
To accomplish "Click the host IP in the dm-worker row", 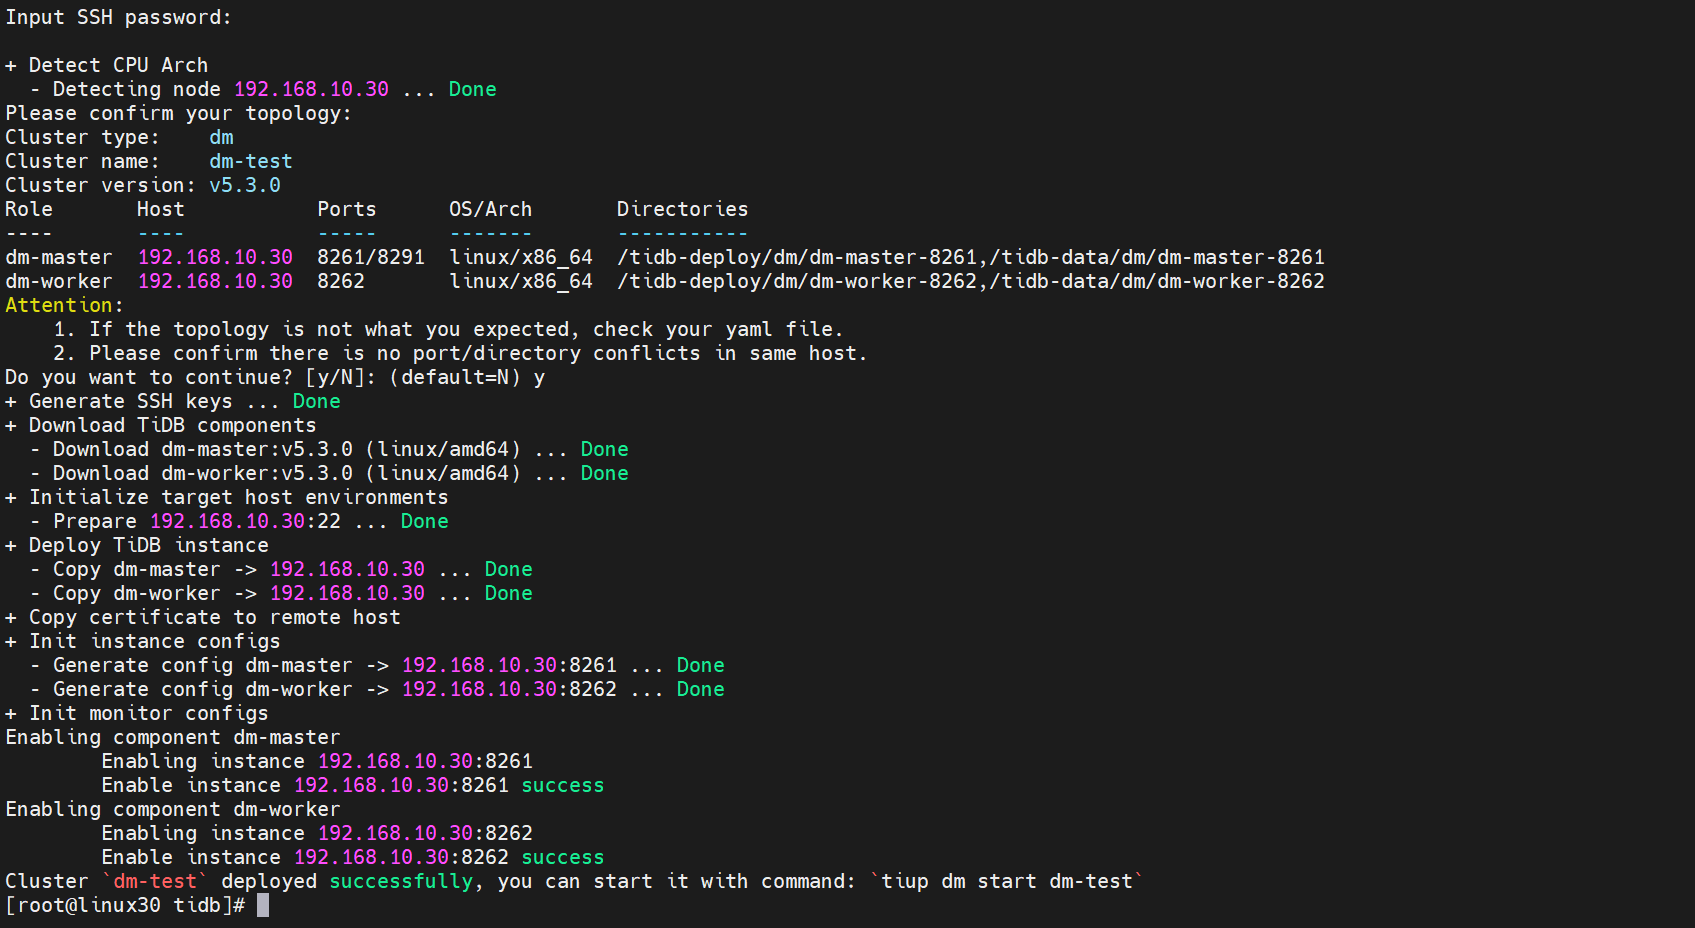I will click(x=215, y=281).
